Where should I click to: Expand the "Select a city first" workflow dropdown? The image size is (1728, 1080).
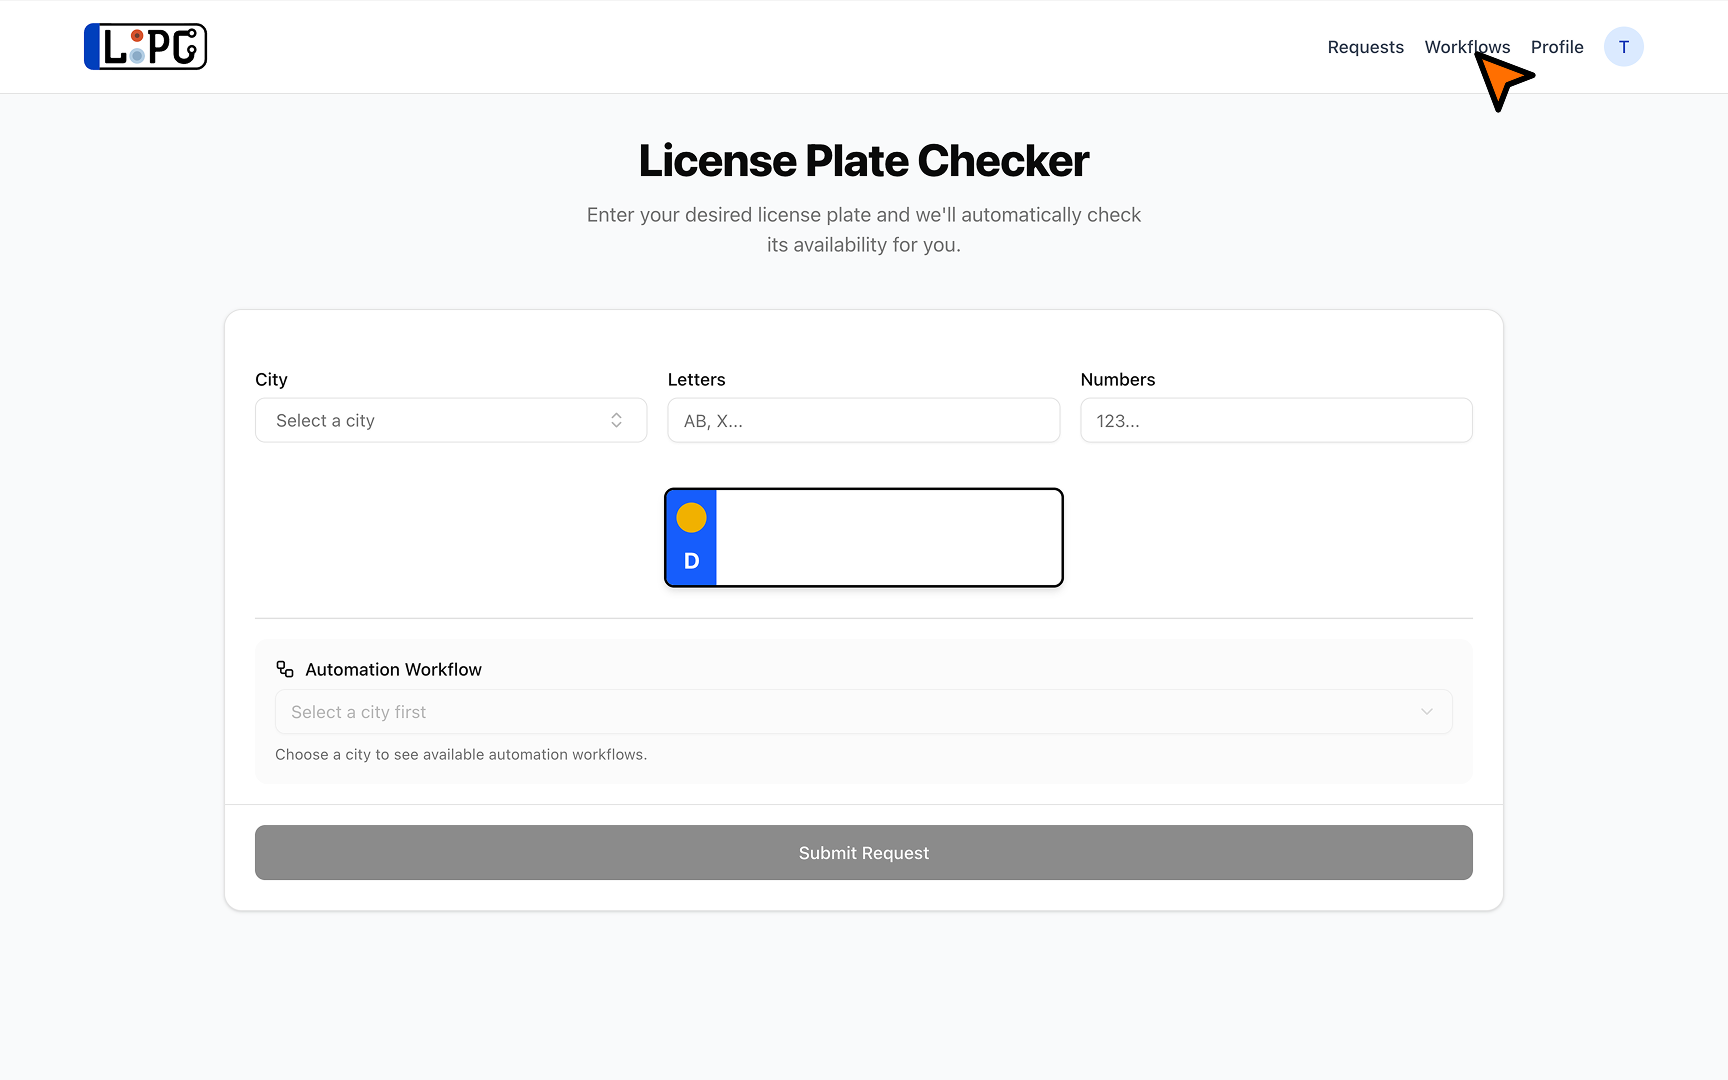coord(862,712)
